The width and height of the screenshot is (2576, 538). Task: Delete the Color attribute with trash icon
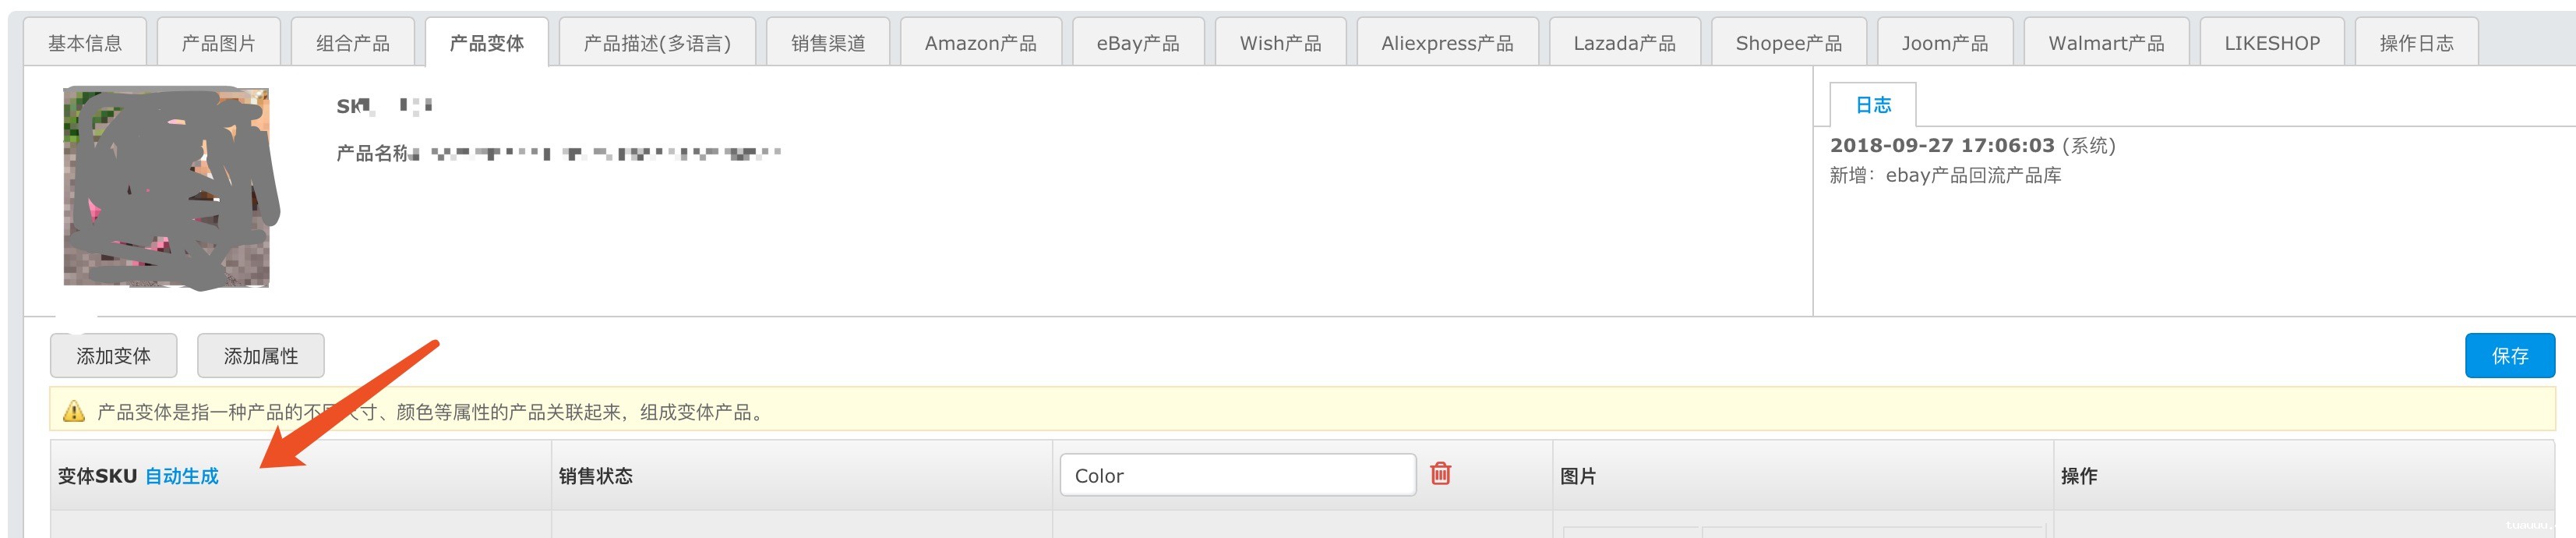(x=1440, y=473)
